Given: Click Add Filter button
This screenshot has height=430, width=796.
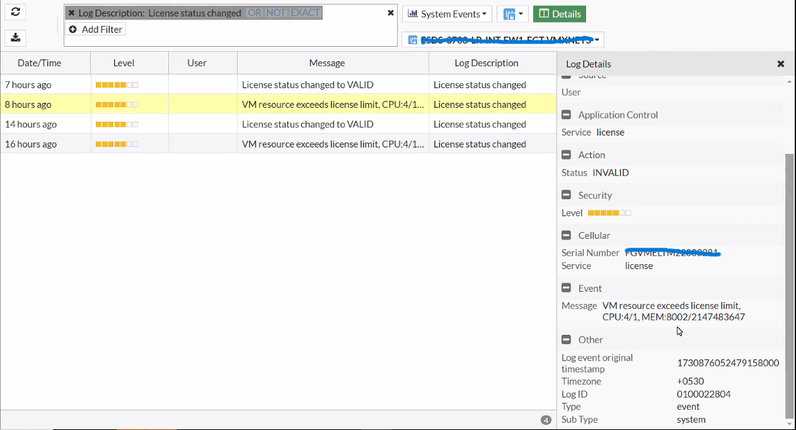Looking at the screenshot, I should (x=95, y=30).
